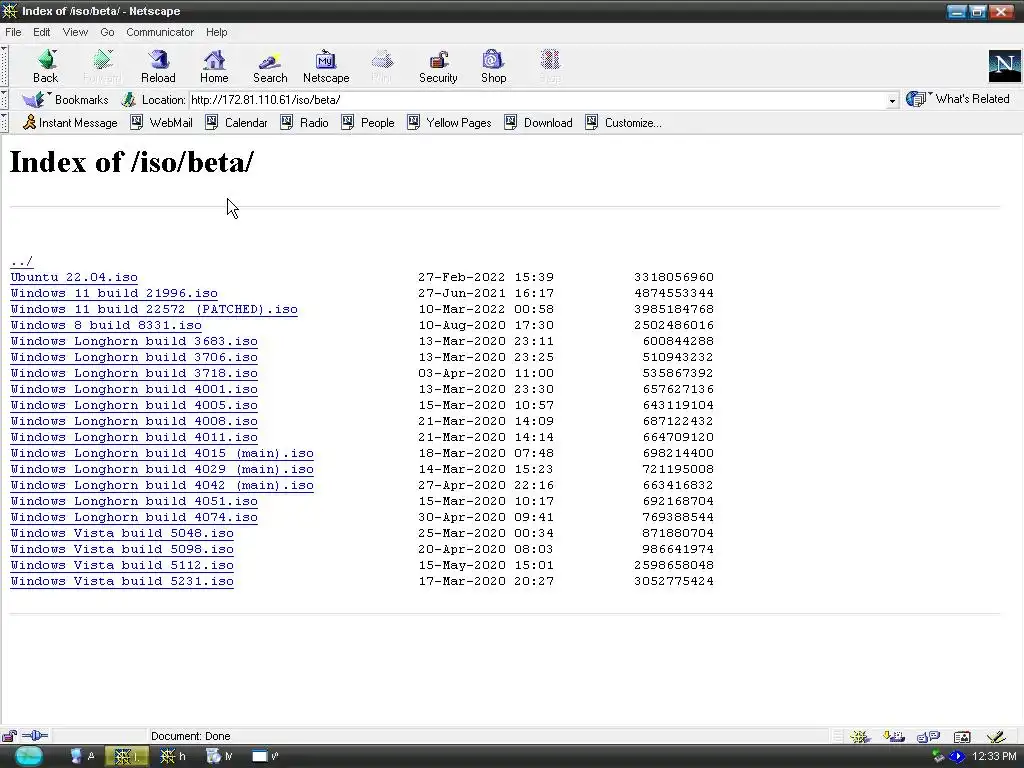1024x768 pixels.
Task: Open the Edit menu
Action: 42,32
